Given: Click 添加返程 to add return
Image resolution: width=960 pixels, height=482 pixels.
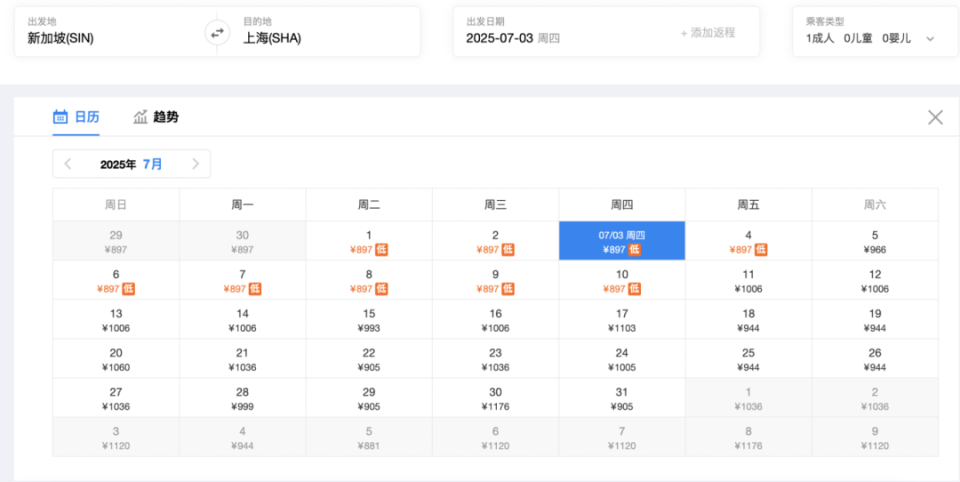Looking at the screenshot, I should 708,33.
